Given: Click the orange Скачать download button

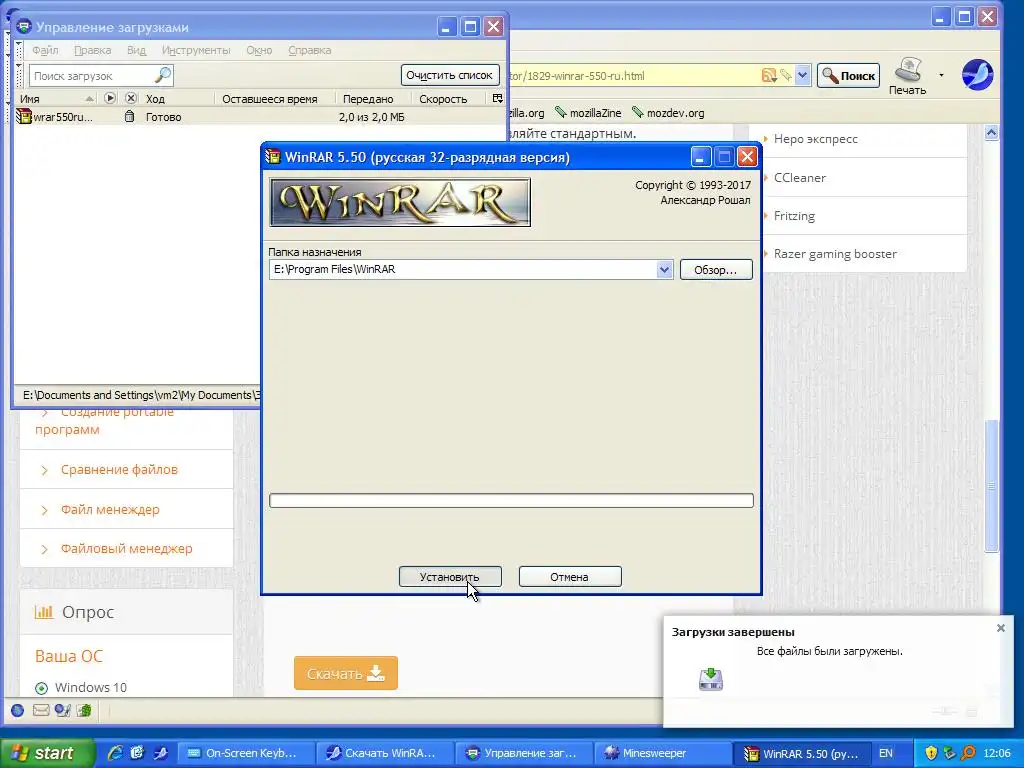Looking at the screenshot, I should point(345,673).
